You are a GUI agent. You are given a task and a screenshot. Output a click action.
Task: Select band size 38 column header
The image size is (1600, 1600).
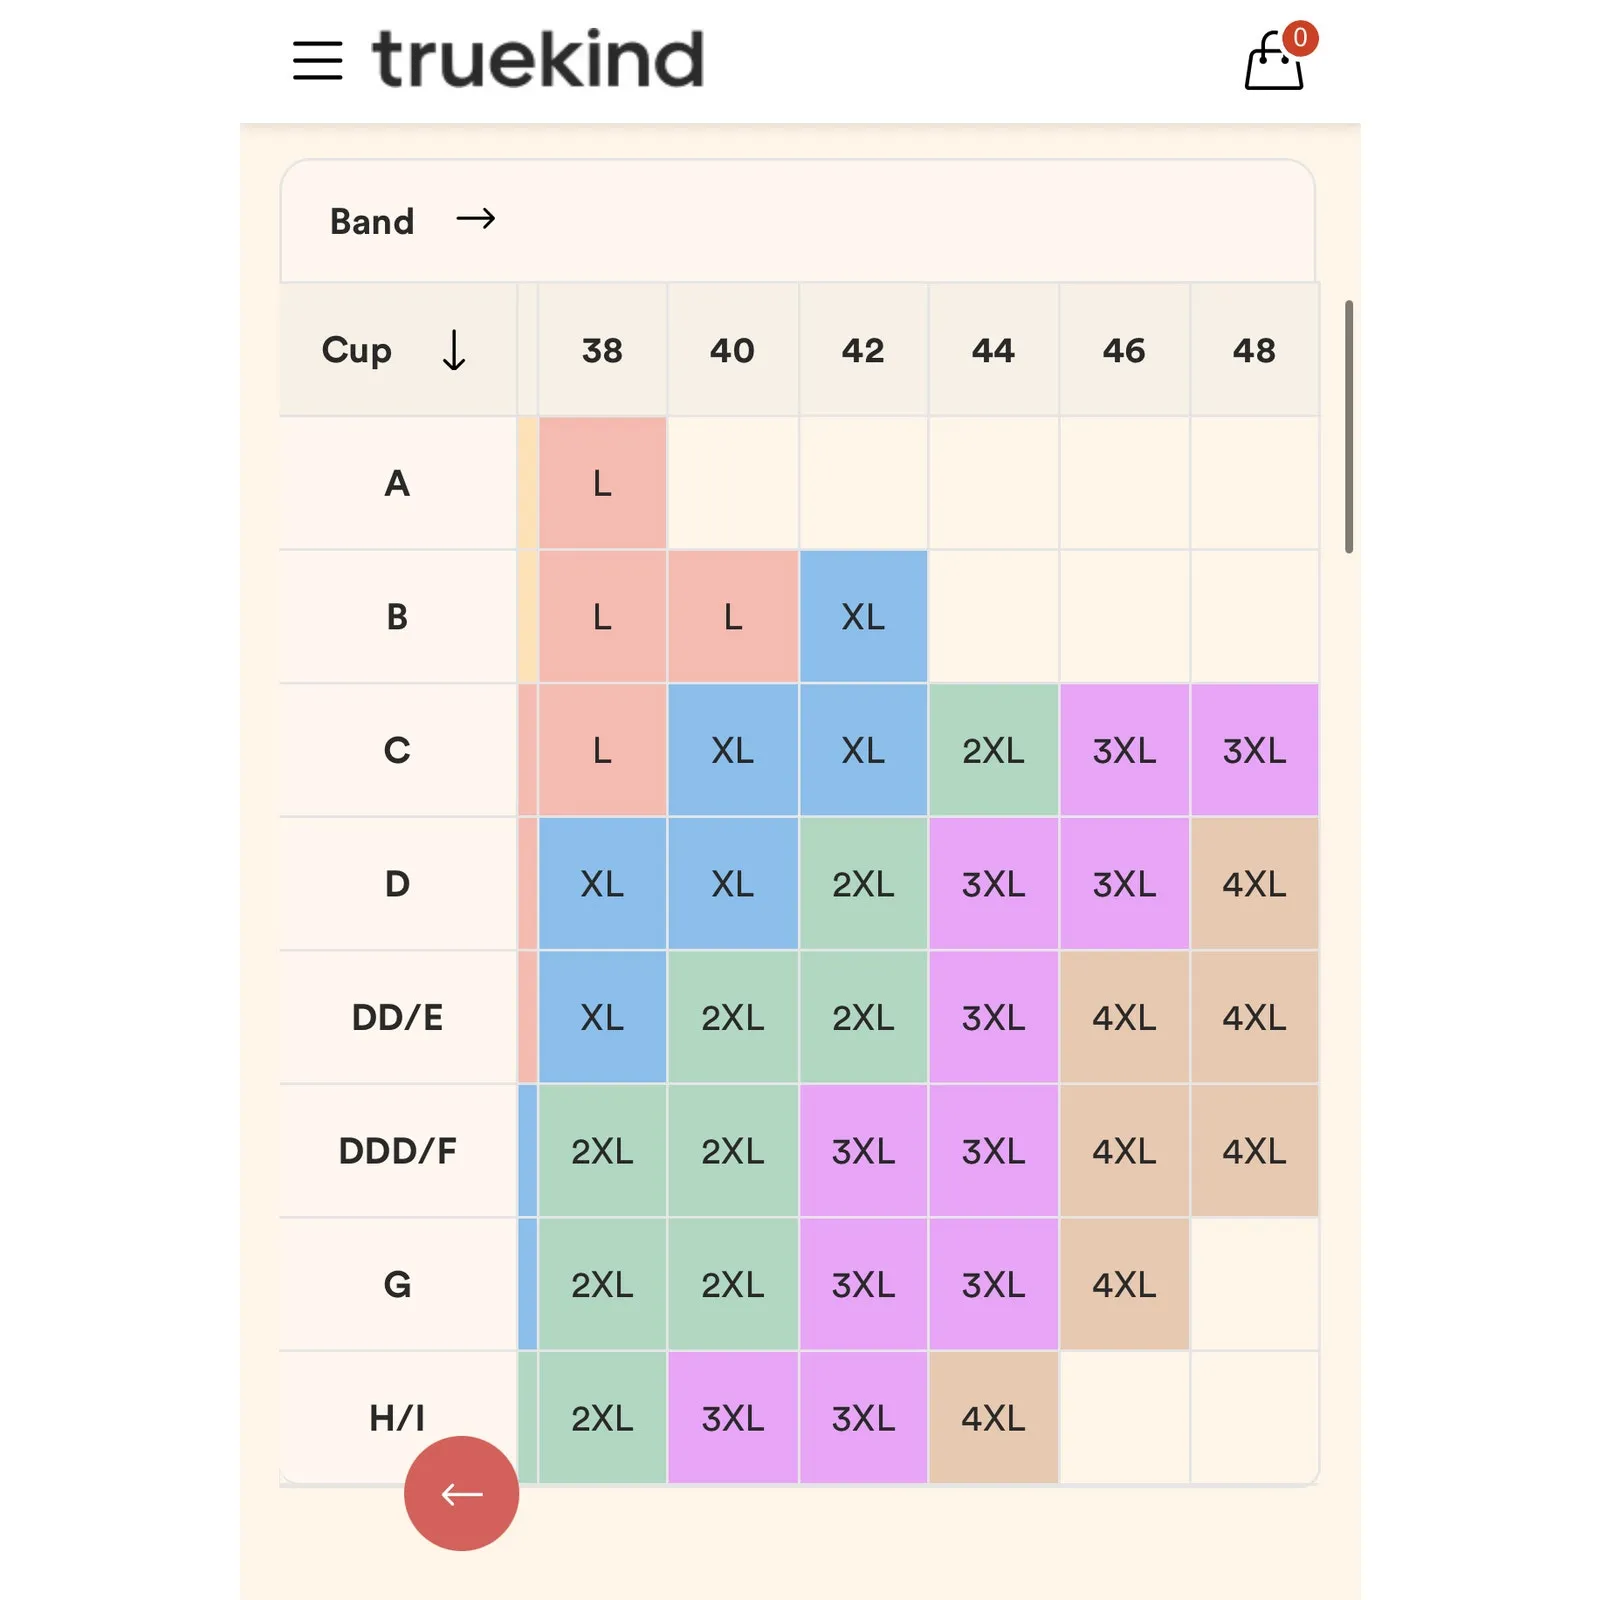(x=602, y=351)
